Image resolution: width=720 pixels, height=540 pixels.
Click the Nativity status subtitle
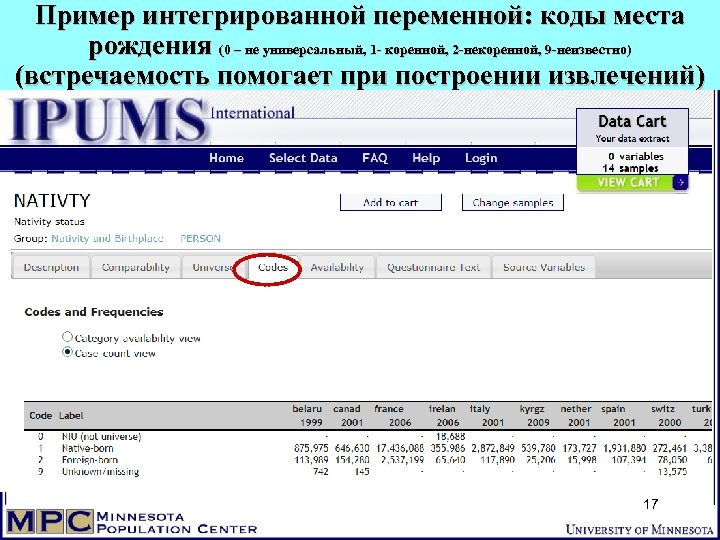click(x=49, y=222)
